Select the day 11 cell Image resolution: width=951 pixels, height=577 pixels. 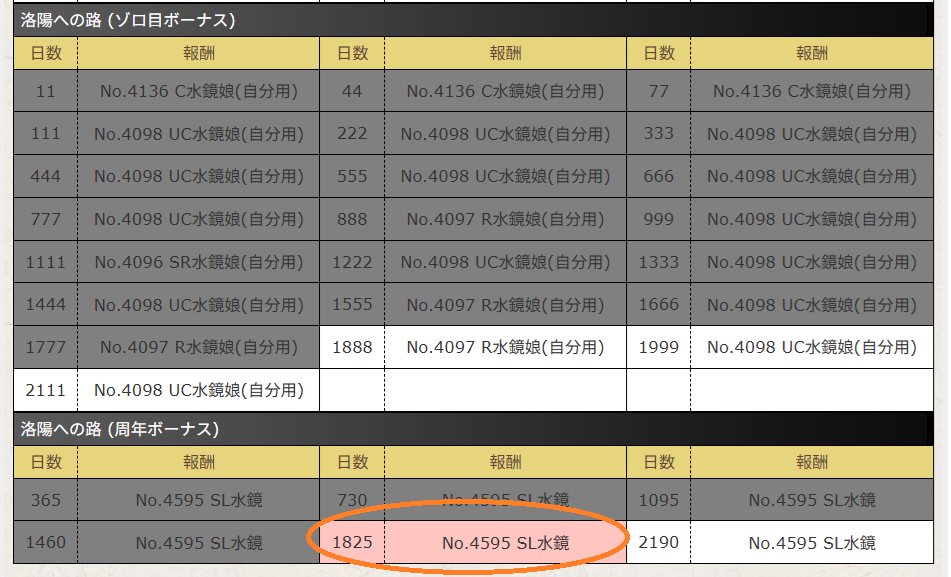click(45, 91)
